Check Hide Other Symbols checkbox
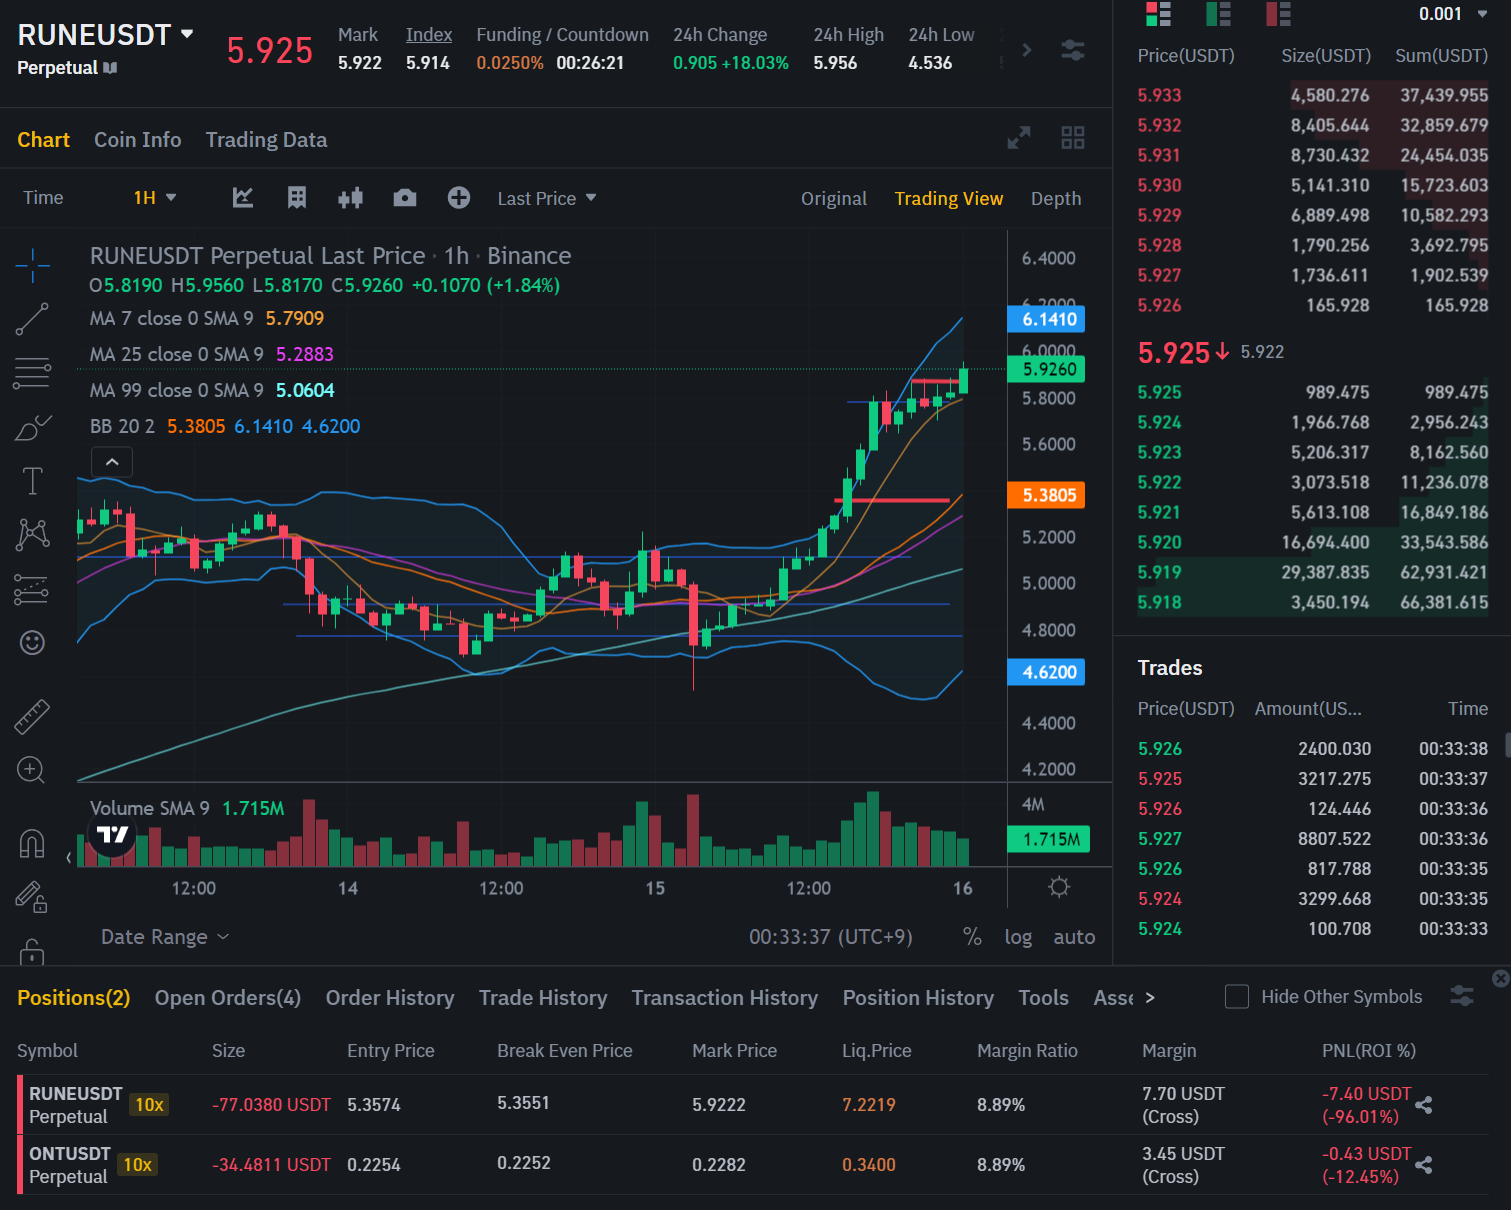The width and height of the screenshot is (1511, 1210). (x=1237, y=997)
